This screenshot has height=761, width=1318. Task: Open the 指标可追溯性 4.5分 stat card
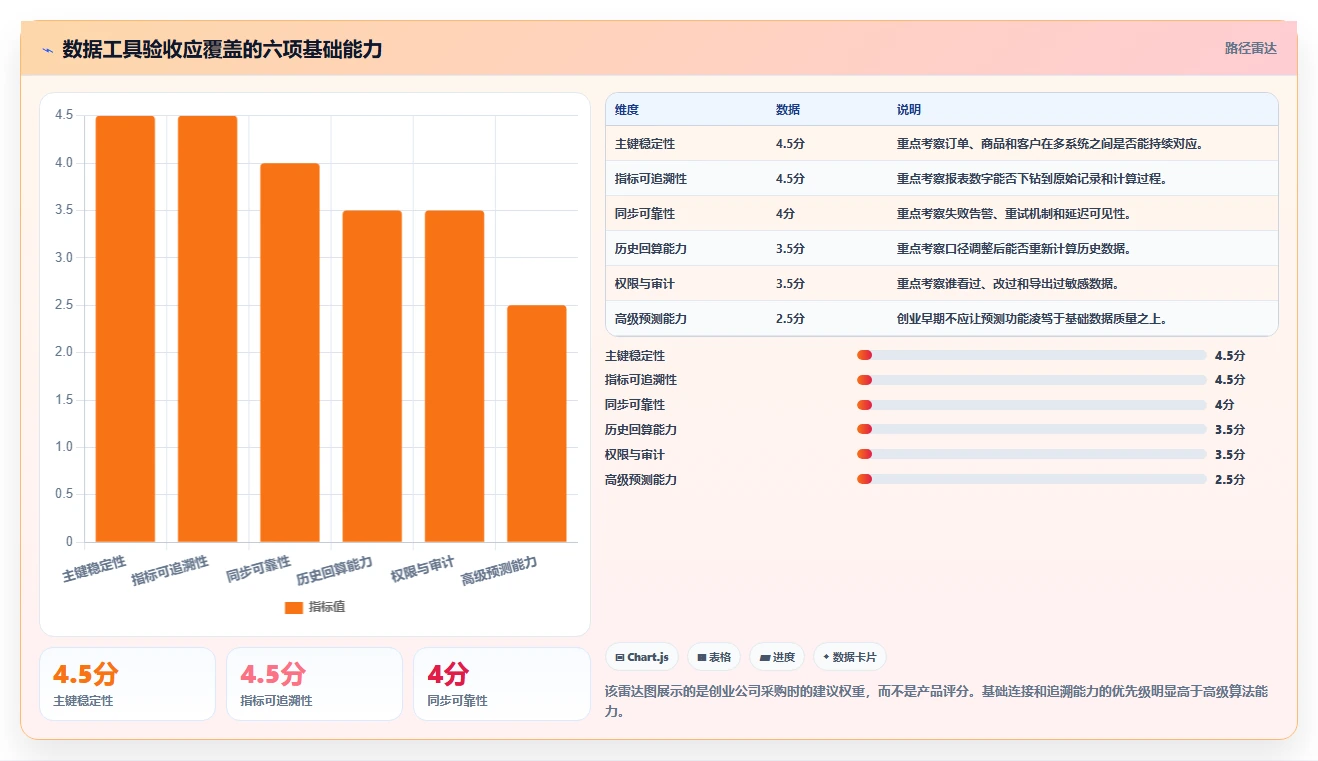314,684
